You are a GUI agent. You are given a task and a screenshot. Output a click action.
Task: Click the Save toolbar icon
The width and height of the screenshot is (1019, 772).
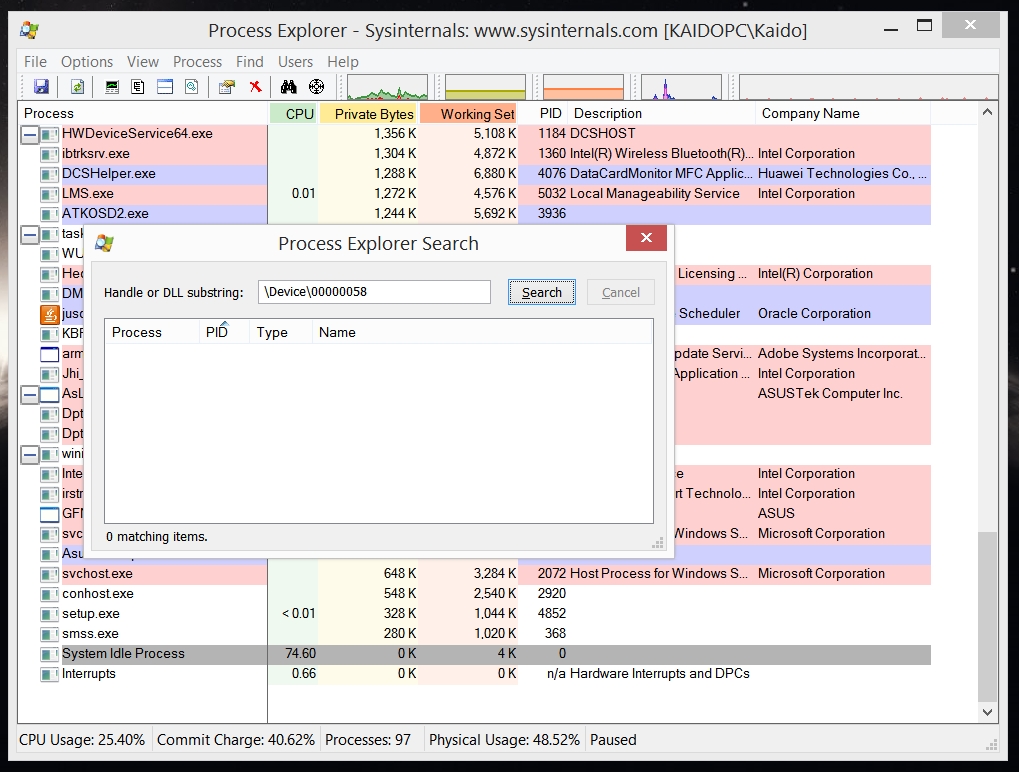tap(42, 86)
